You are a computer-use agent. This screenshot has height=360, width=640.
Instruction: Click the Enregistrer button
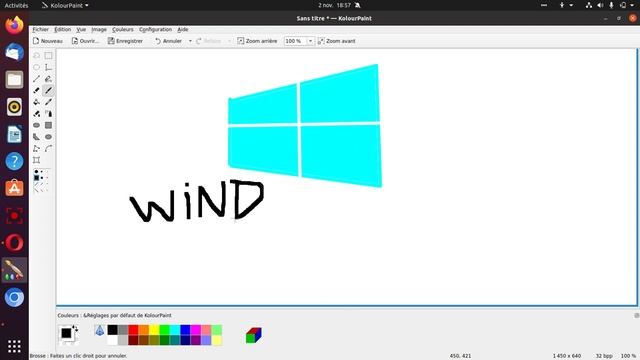(125, 41)
